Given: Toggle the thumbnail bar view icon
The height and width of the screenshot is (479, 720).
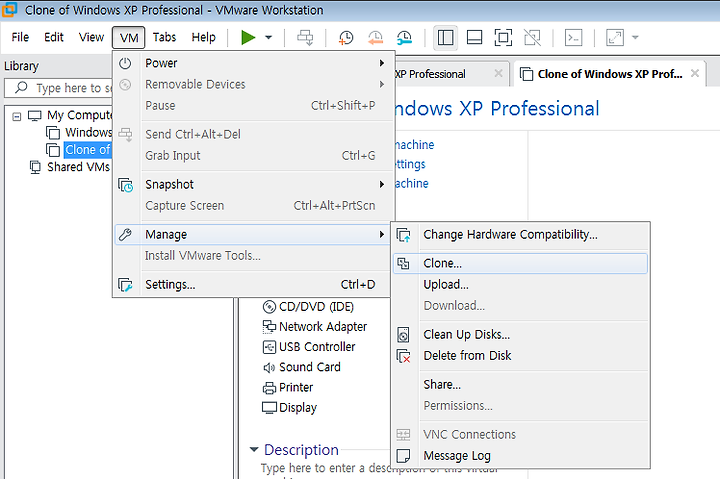Looking at the screenshot, I should click(x=474, y=38).
